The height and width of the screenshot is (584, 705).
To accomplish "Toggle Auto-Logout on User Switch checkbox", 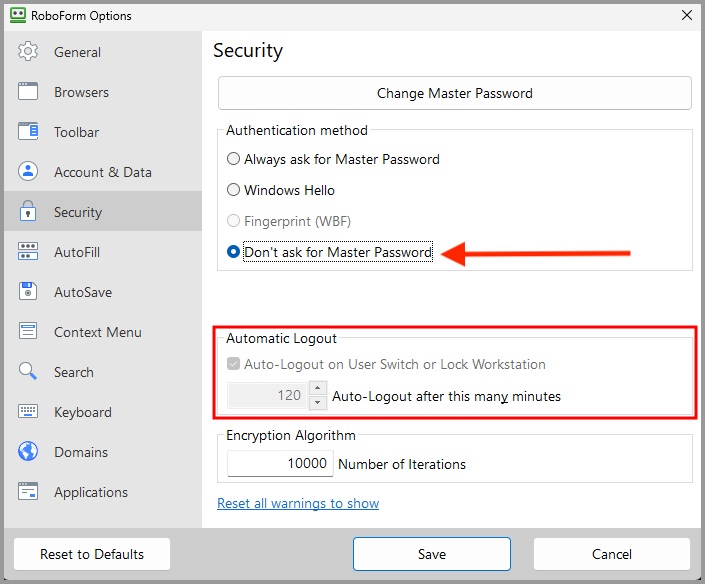I will [233, 364].
